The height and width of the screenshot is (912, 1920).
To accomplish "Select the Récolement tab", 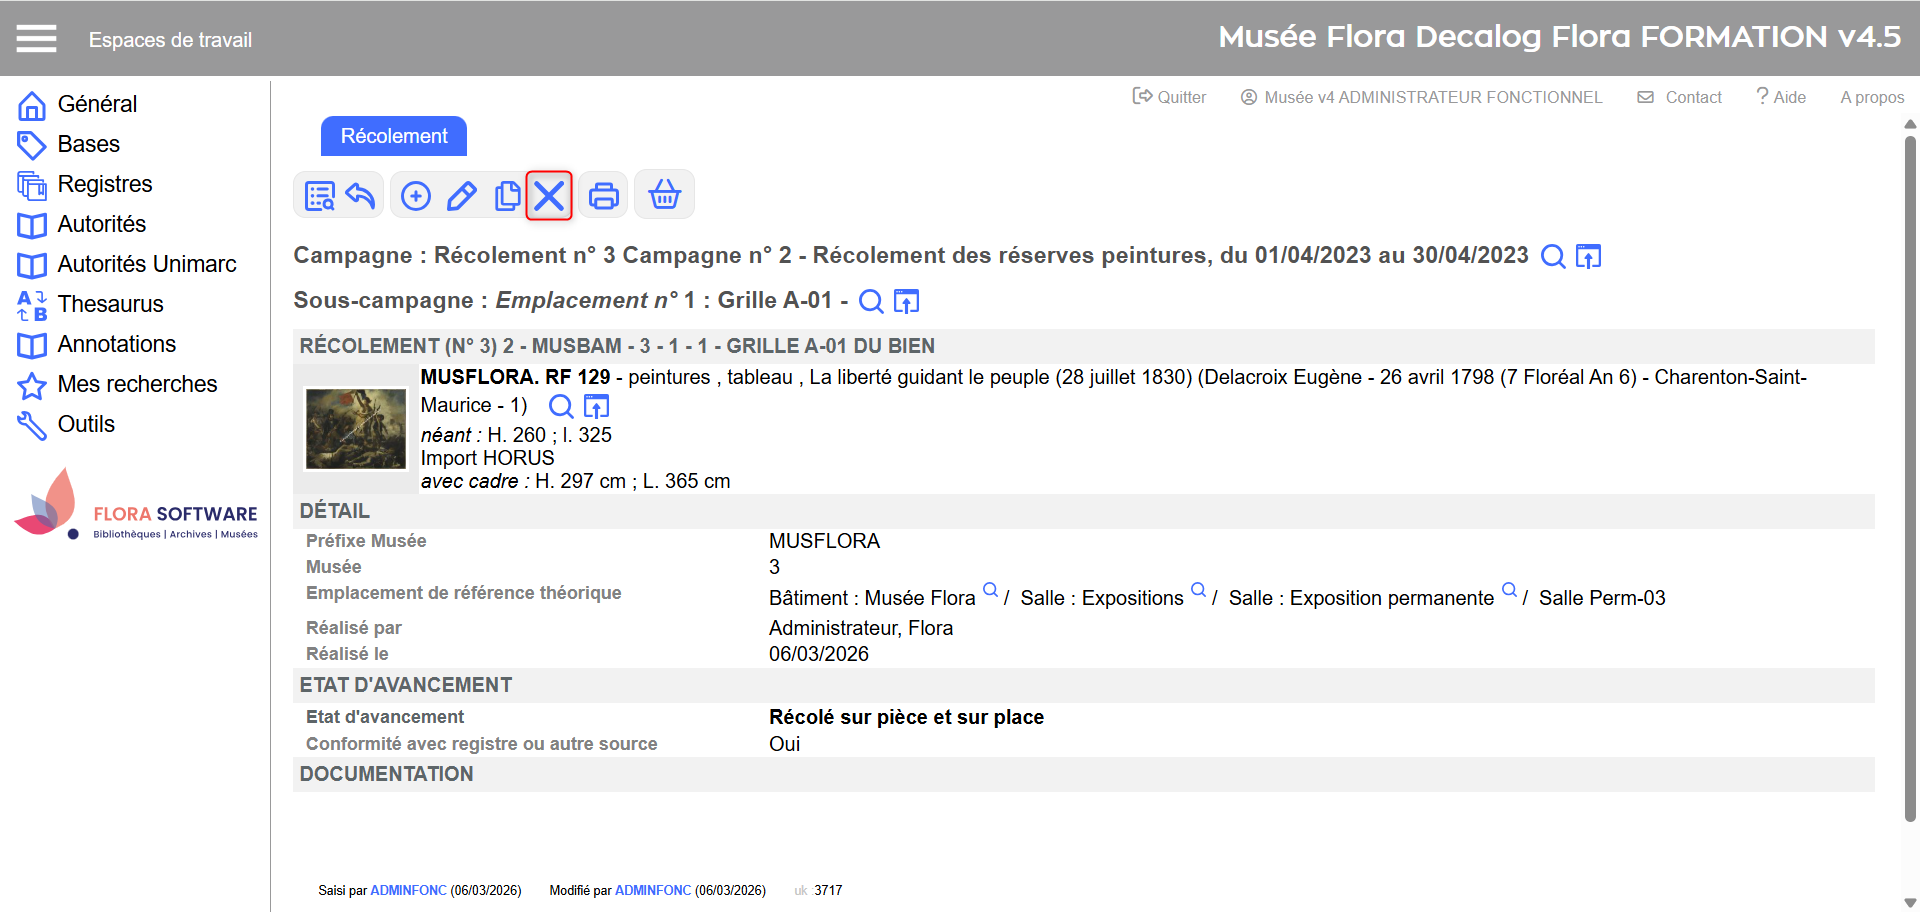I will 394,136.
